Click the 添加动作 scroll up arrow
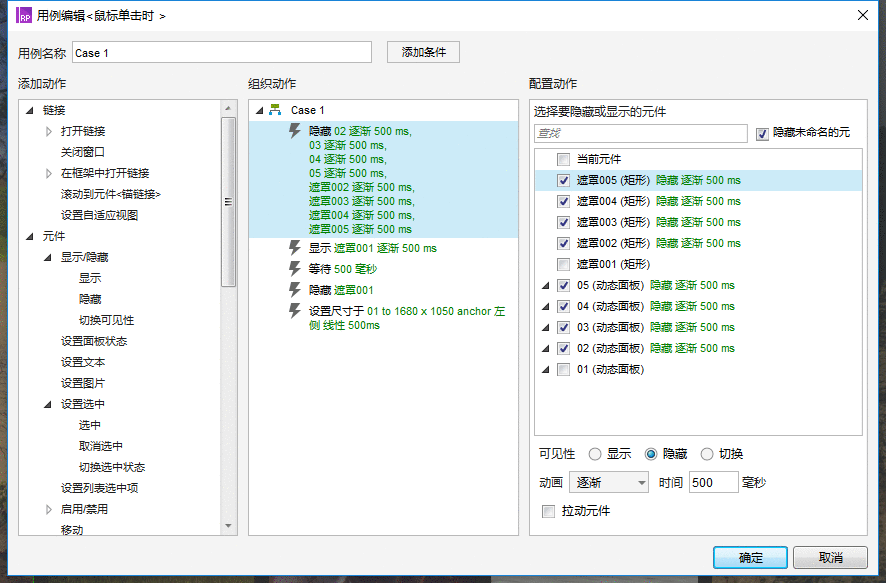 pyautogui.click(x=228, y=108)
